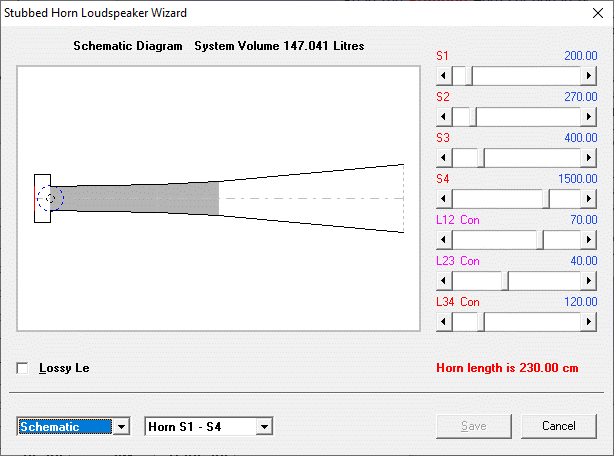Click the L12 value 70.00
The width and height of the screenshot is (614, 456).
tap(583, 220)
